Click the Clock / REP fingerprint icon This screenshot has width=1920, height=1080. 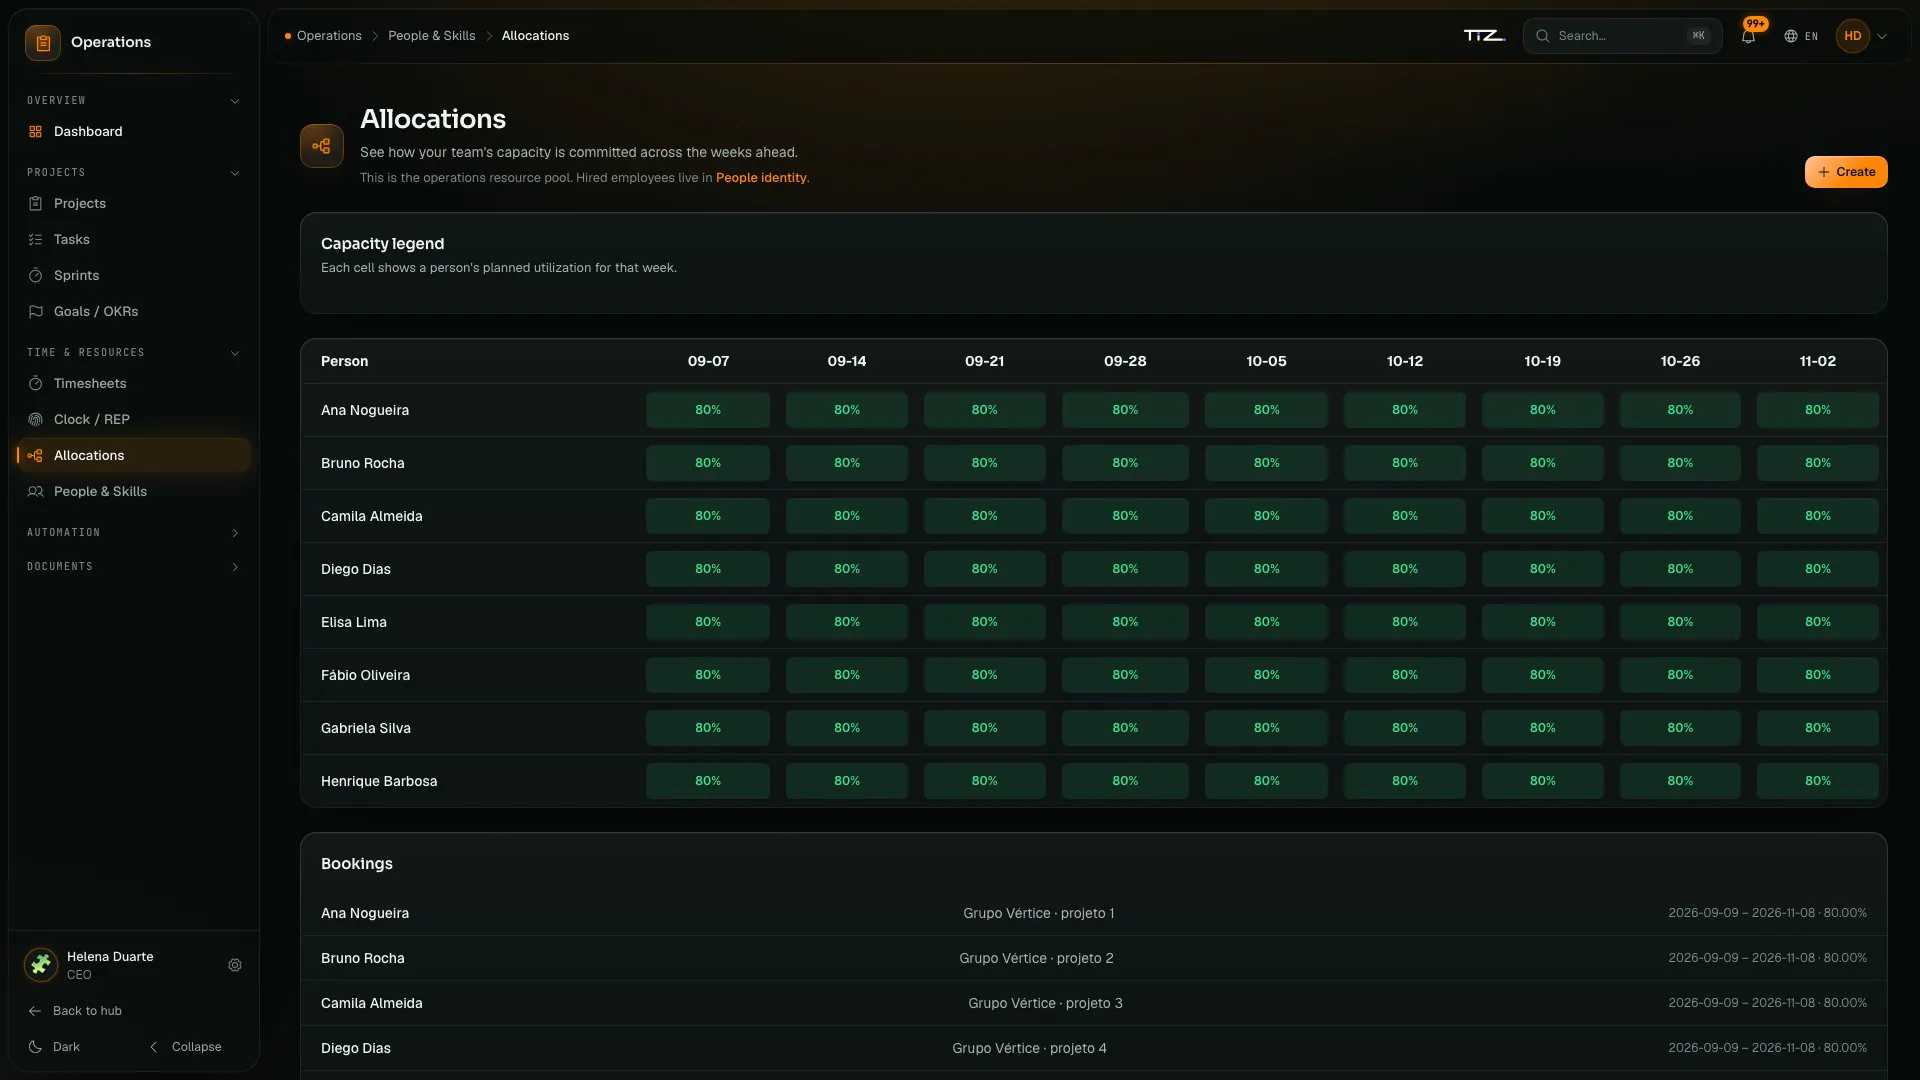(x=36, y=419)
